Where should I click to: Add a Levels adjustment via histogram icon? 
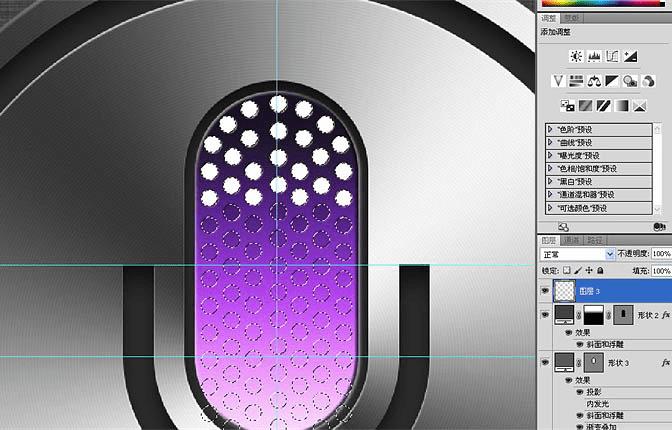[594, 56]
